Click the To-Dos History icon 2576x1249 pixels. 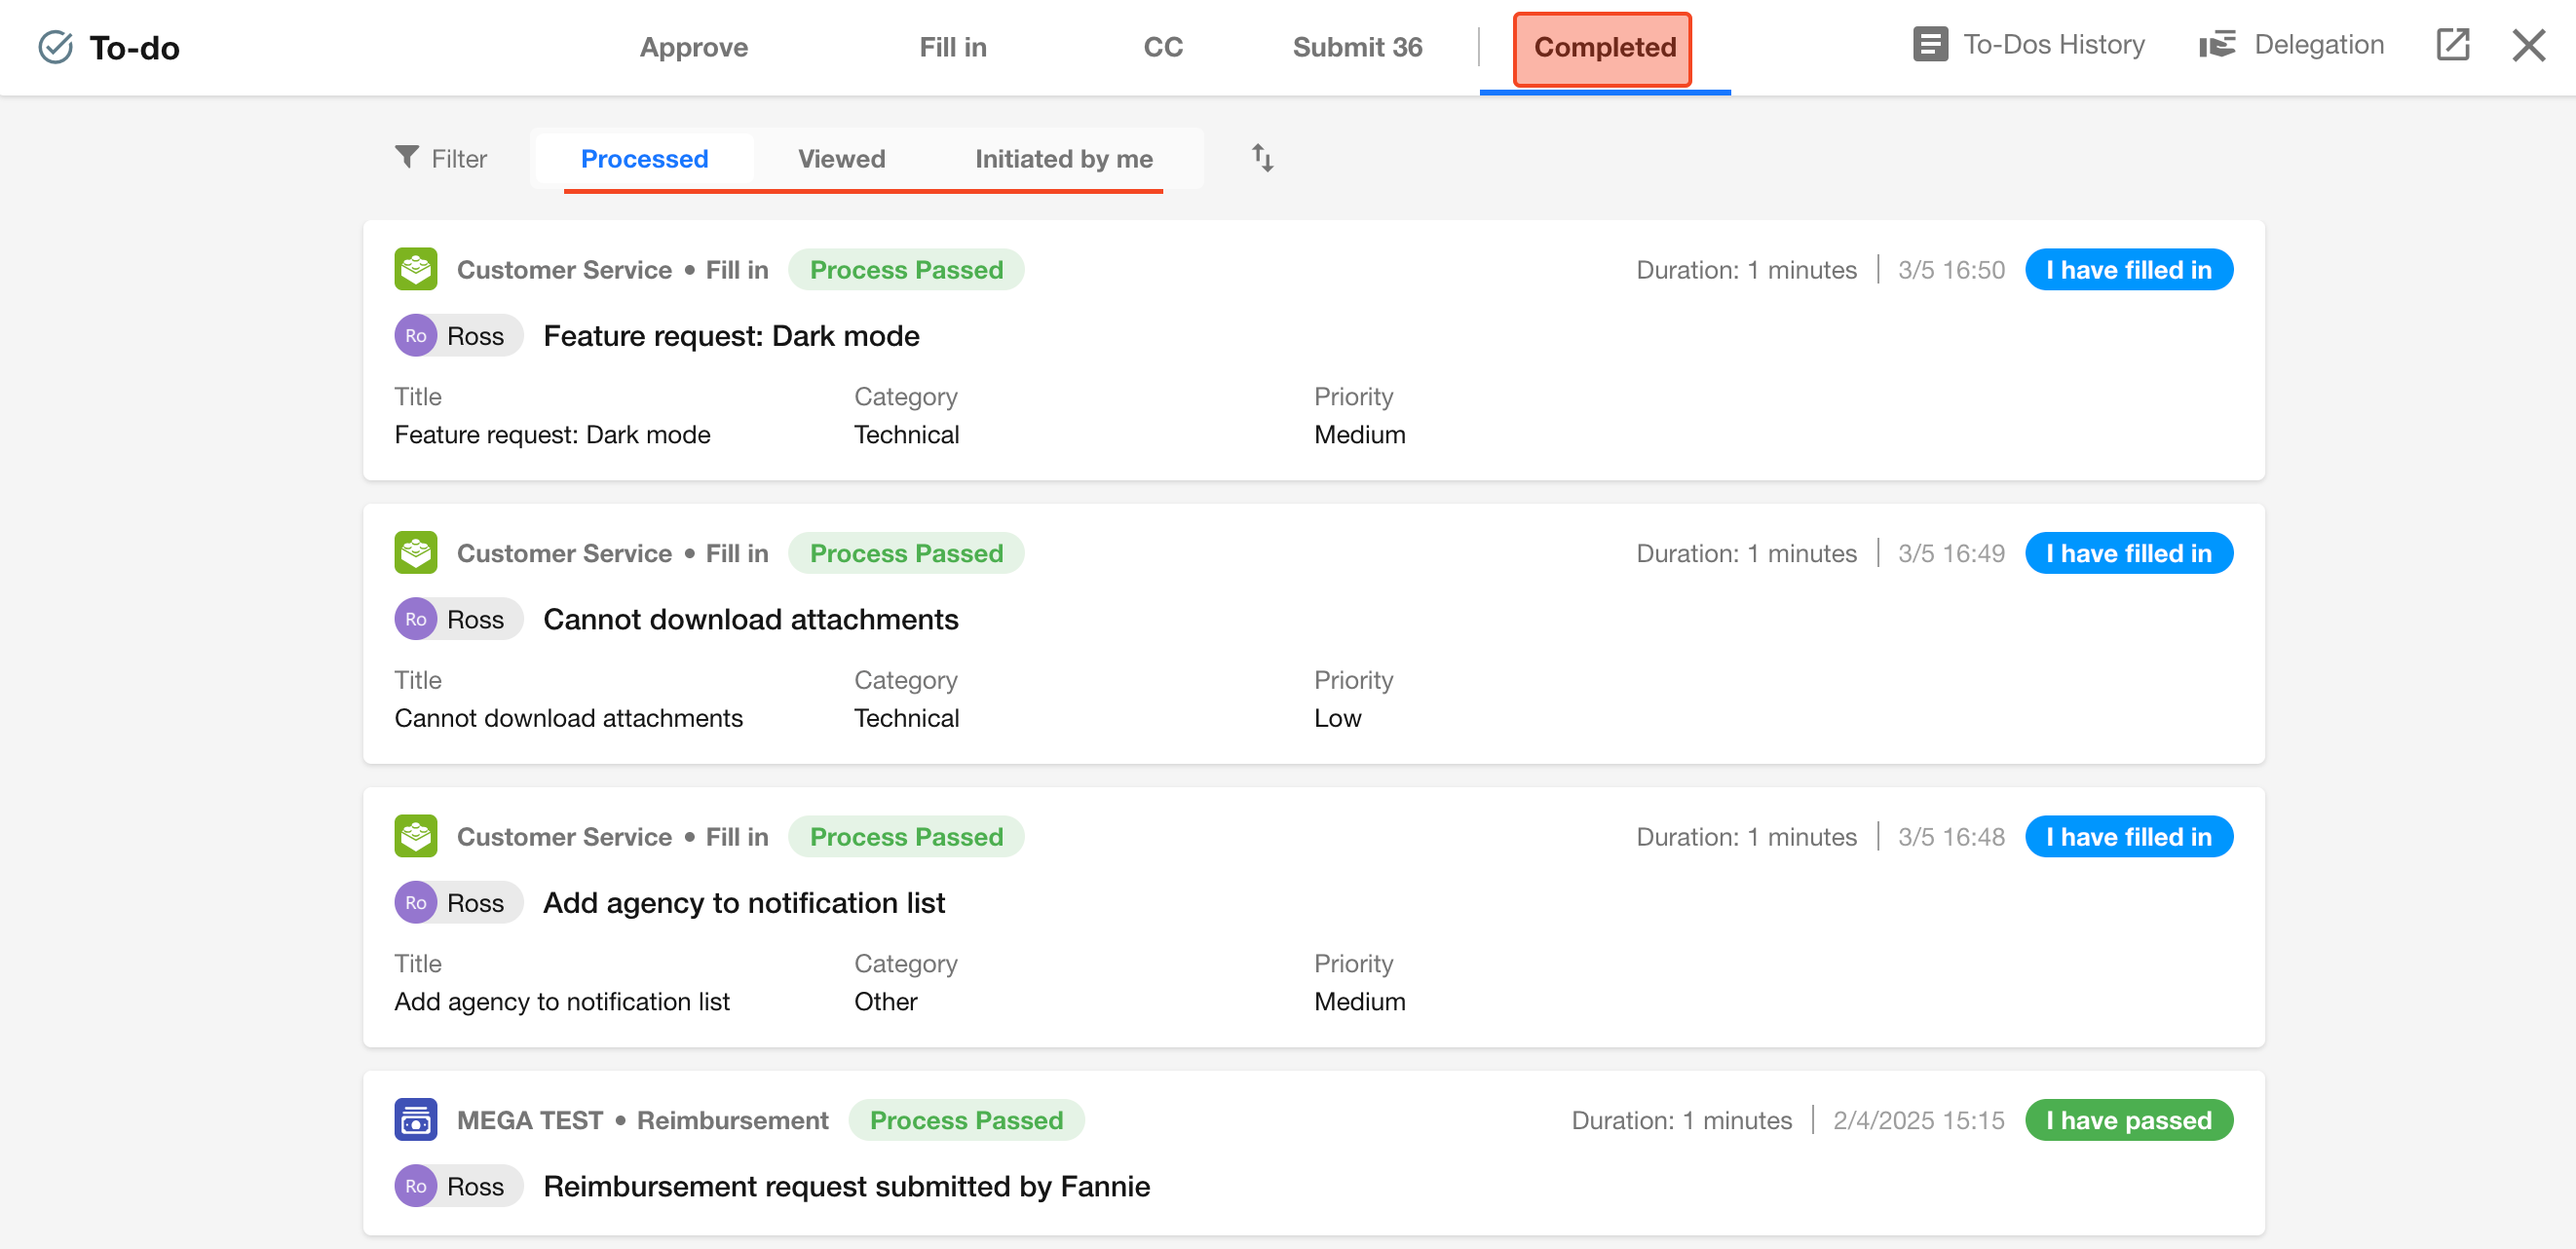click(1929, 45)
